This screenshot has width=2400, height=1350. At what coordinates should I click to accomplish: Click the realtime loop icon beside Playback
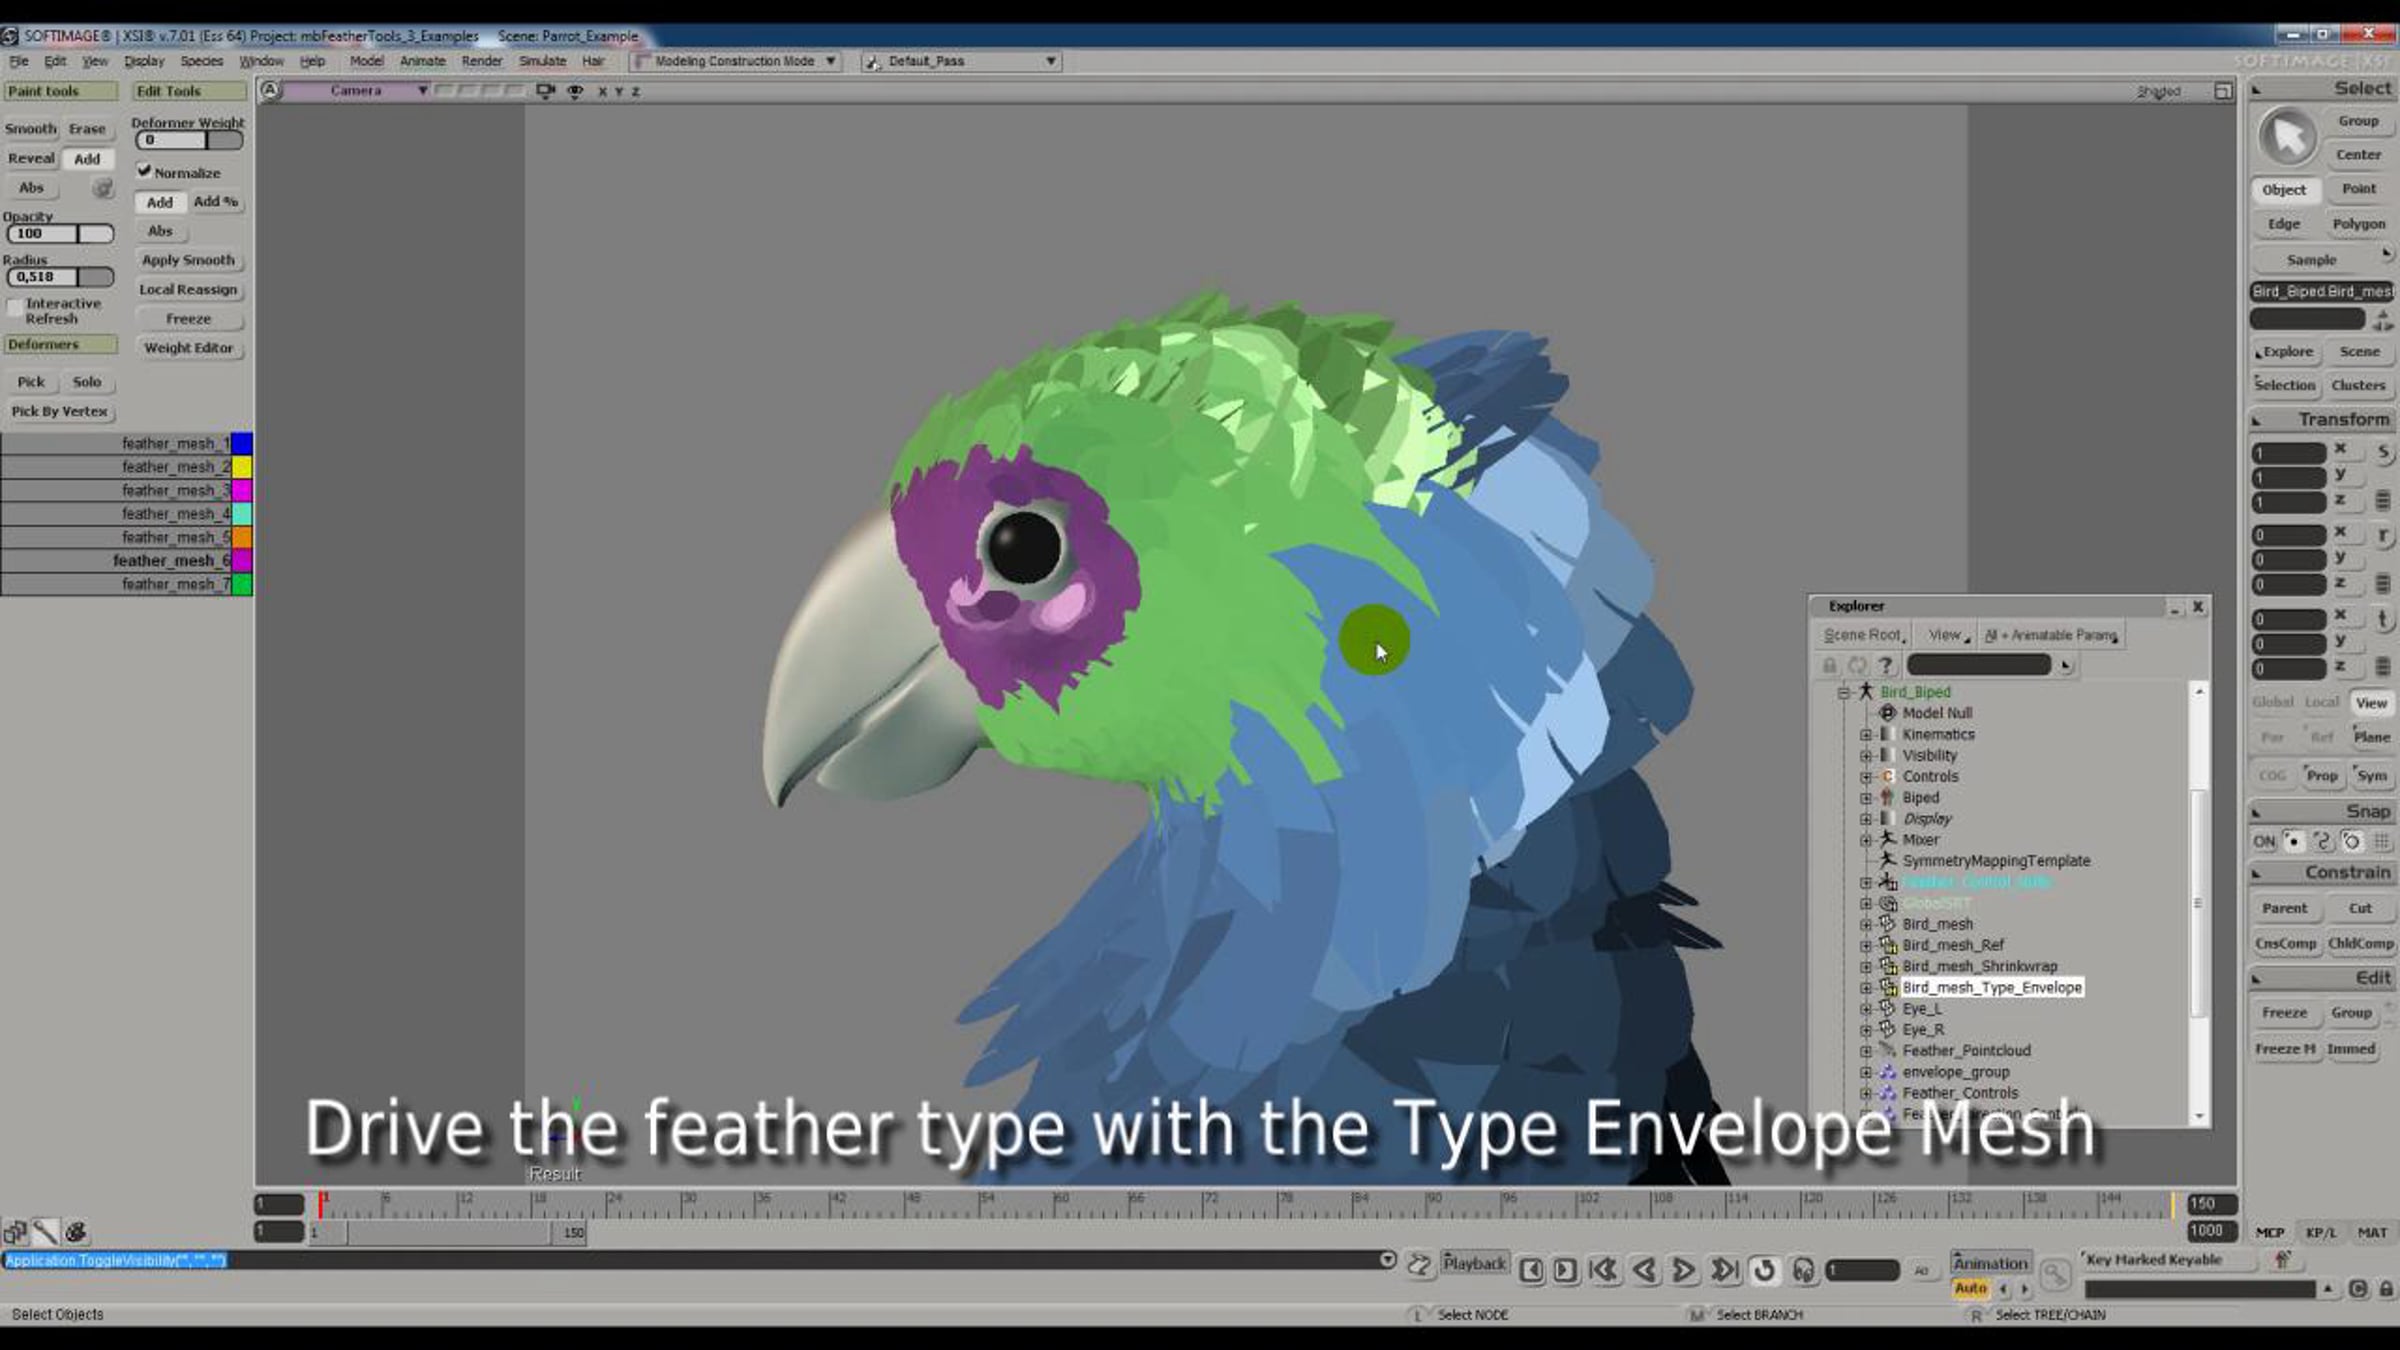[x=1419, y=1265]
